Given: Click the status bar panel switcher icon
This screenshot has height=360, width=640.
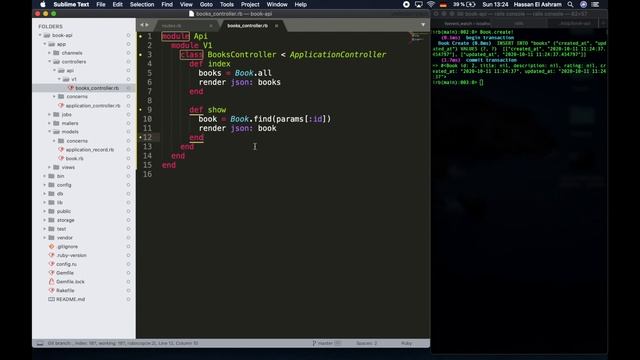Looking at the screenshot, I should click(40, 343).
